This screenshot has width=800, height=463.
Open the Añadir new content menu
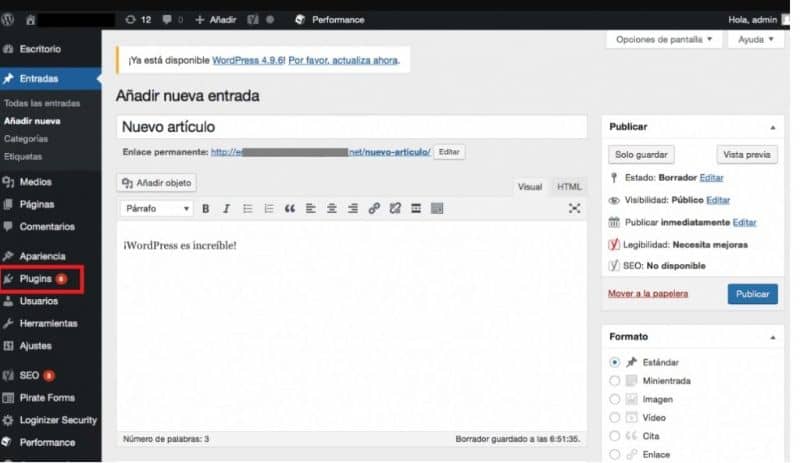[216, 20]
